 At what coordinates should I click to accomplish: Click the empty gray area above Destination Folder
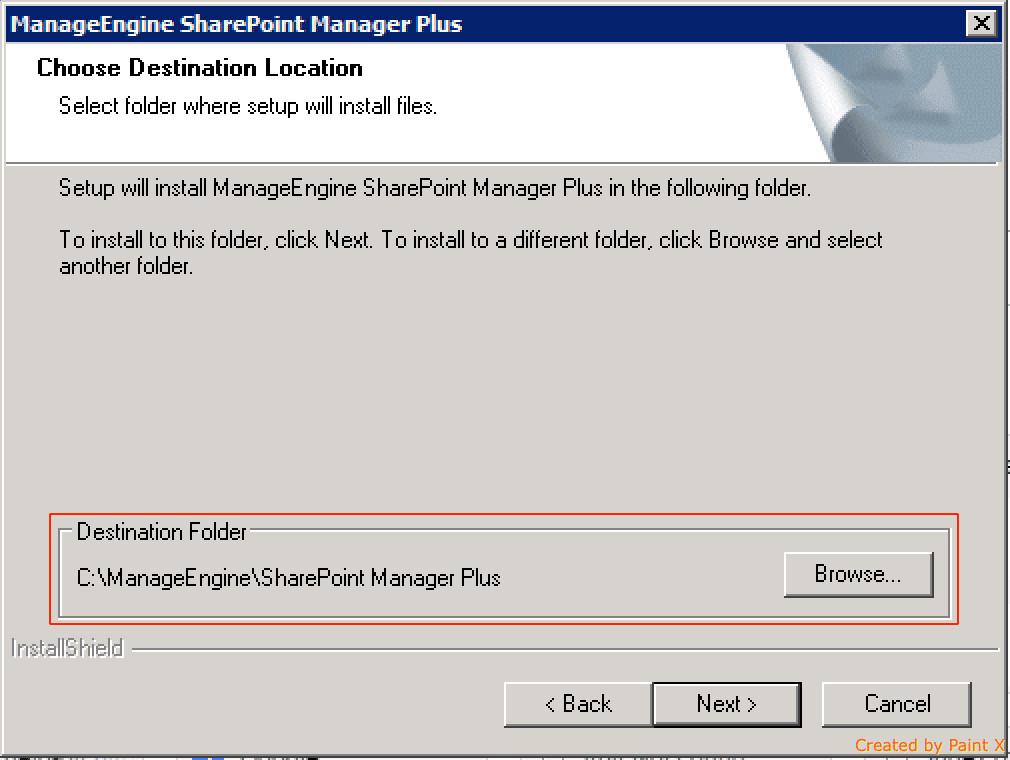[x=500, y=400]
